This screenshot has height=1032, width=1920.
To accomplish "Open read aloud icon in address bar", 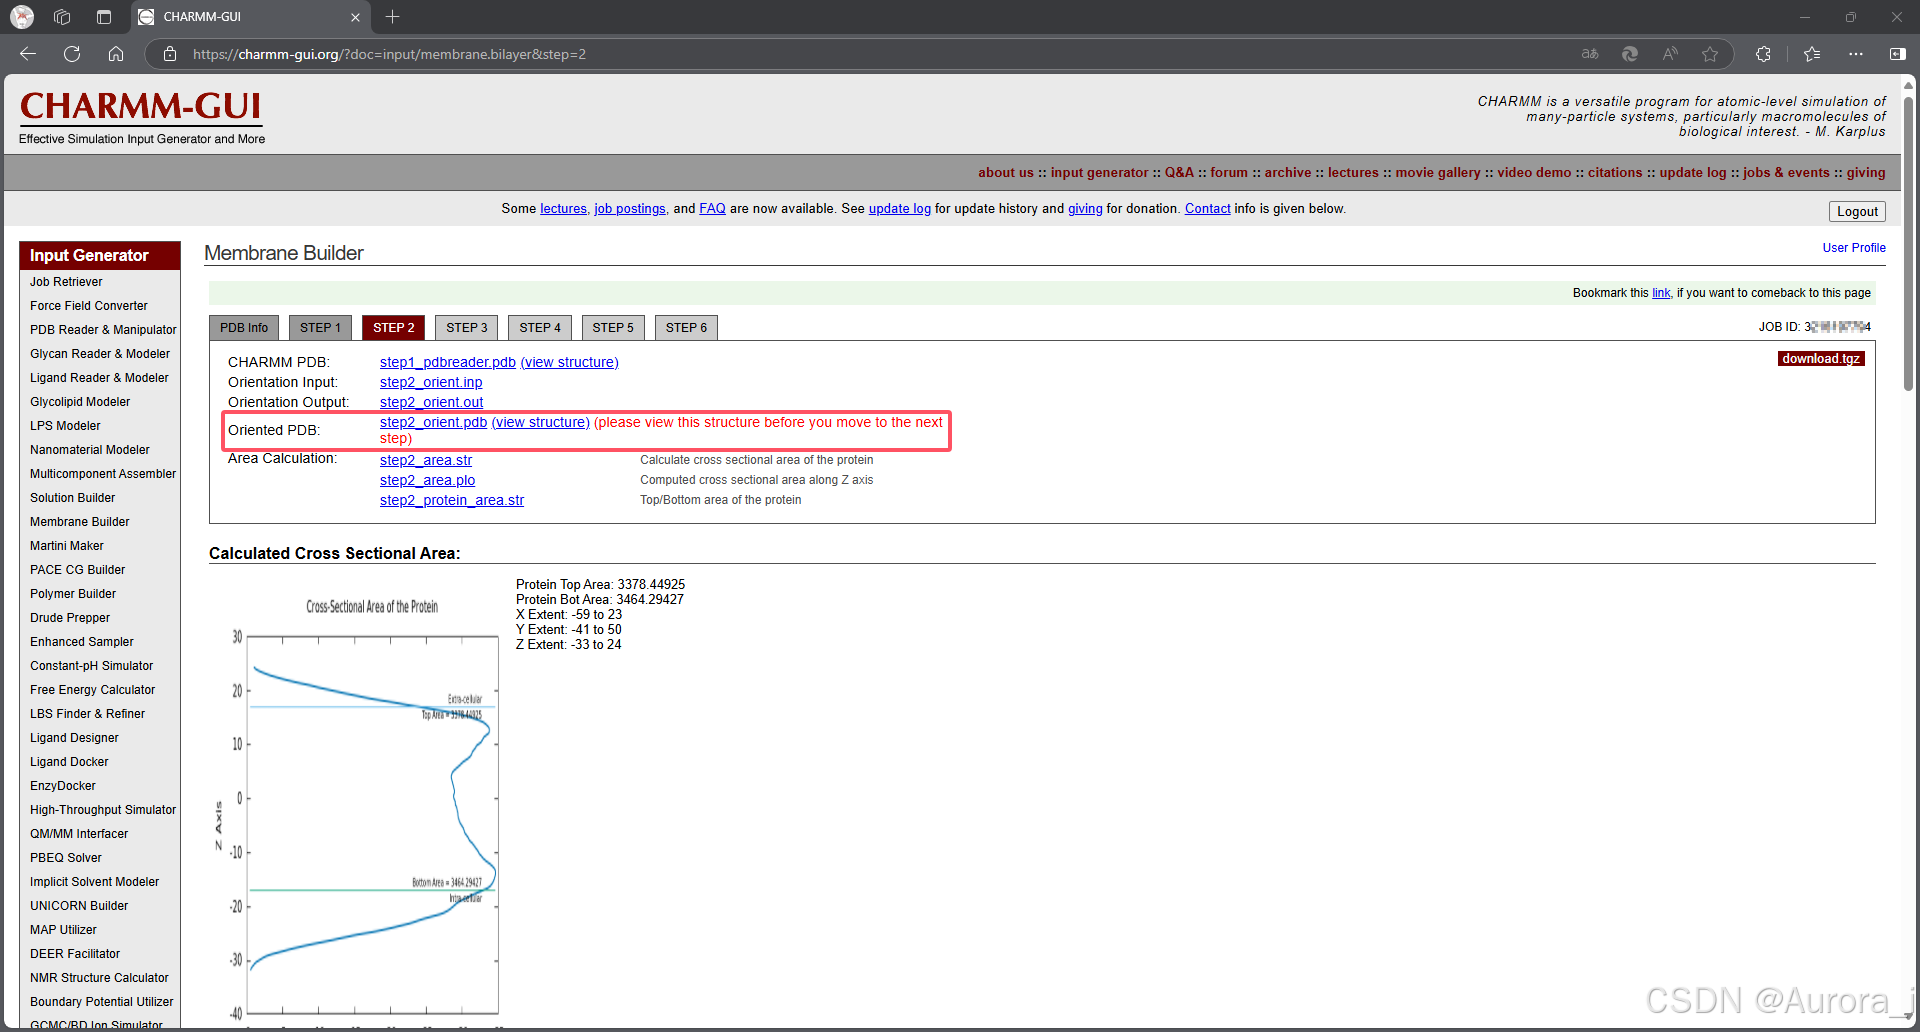I will (1670, 54).
